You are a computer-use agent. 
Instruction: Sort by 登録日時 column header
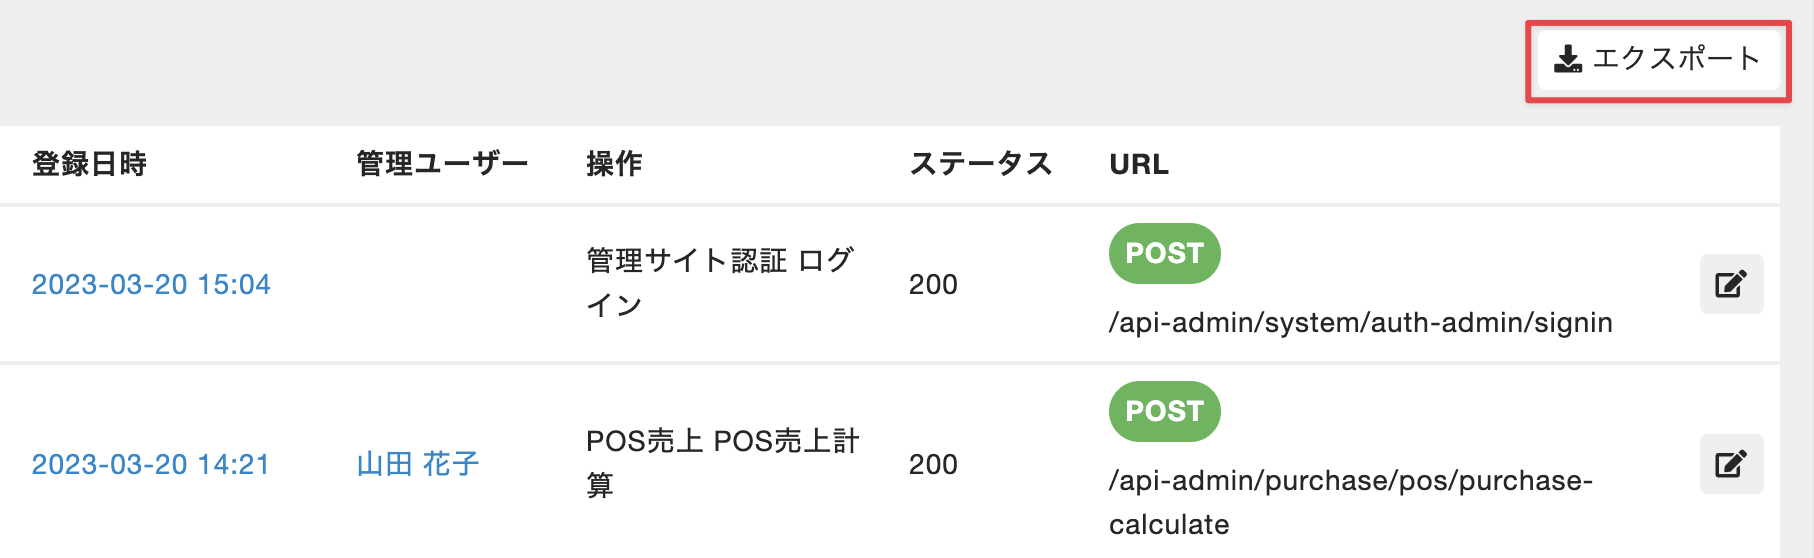90,163
